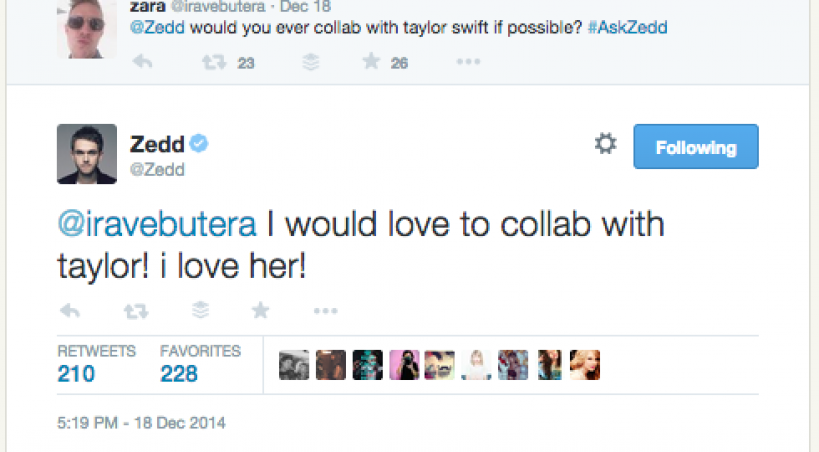Favorite zara's tweet with the star
Screen dimensions: 819x452
[371, 63]
